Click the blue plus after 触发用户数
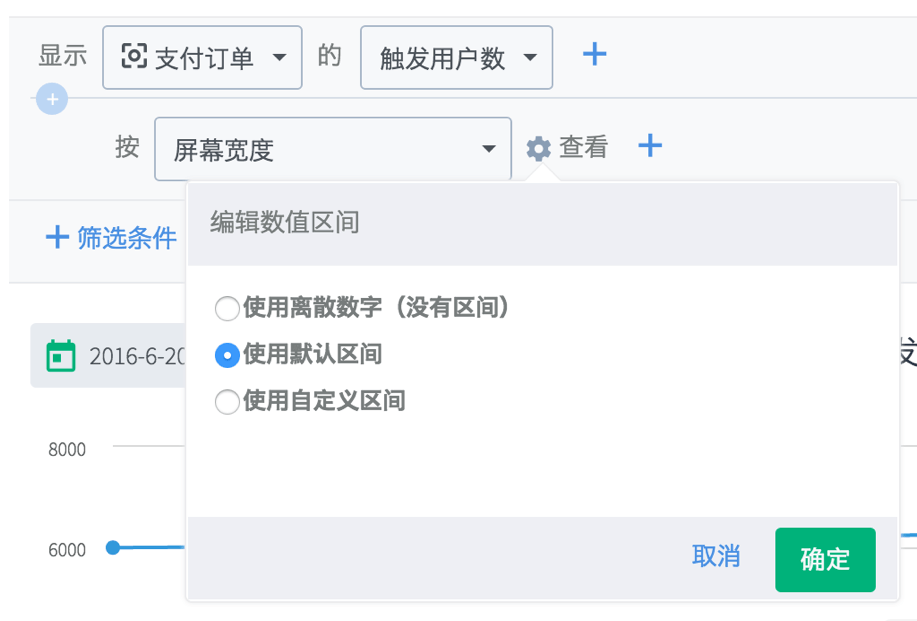 coord(595,54)
